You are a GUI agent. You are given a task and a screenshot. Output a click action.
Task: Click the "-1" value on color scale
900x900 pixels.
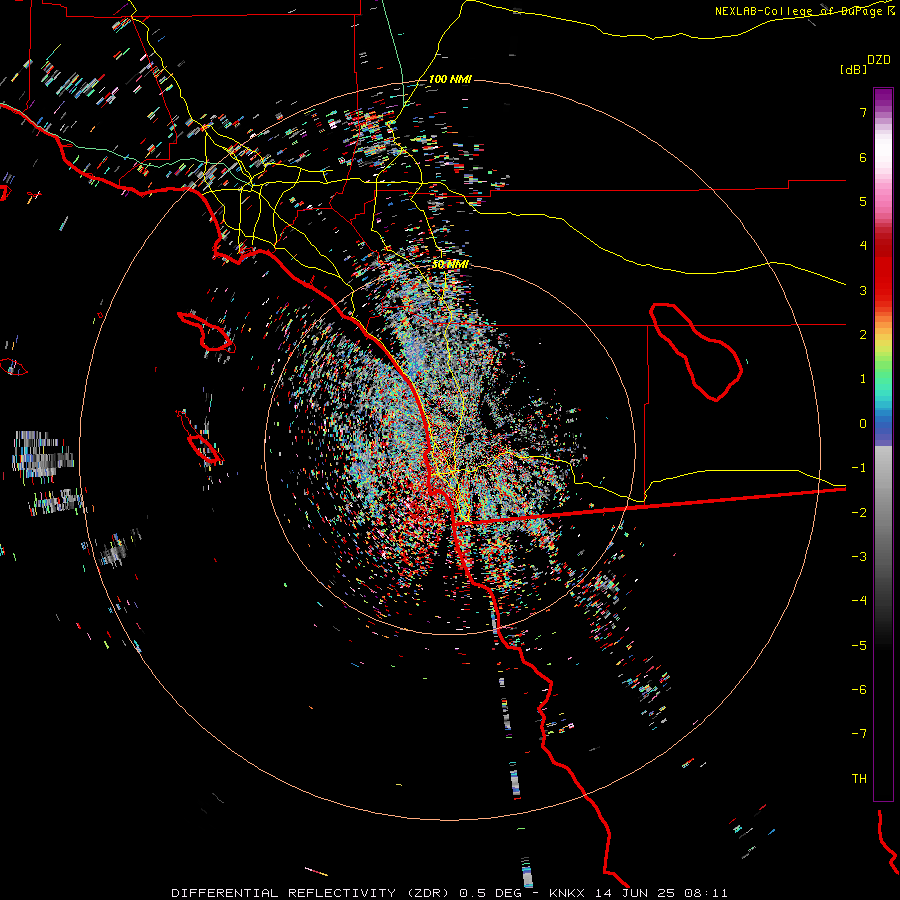[859, 468]
